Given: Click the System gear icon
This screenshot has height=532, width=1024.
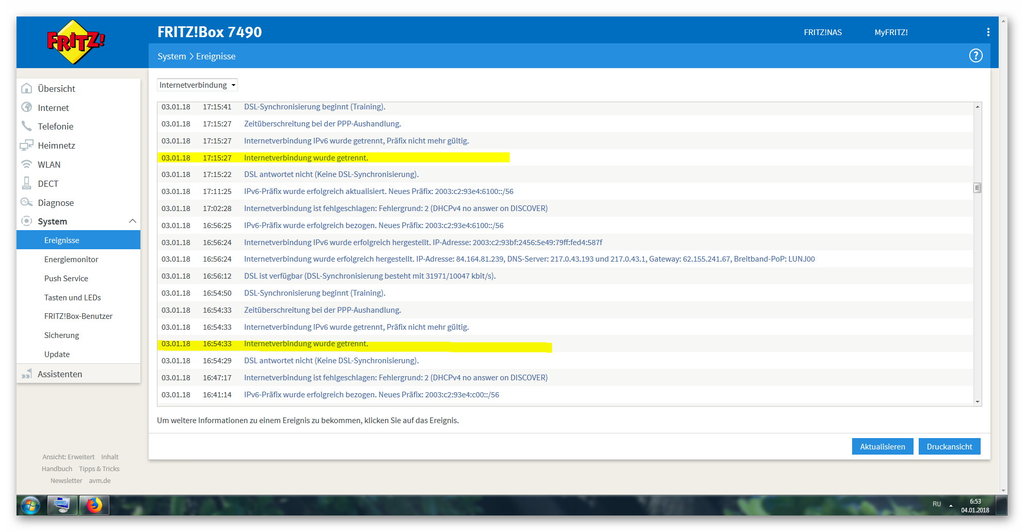Looking at the screenshot, I should tap(27, 221).
